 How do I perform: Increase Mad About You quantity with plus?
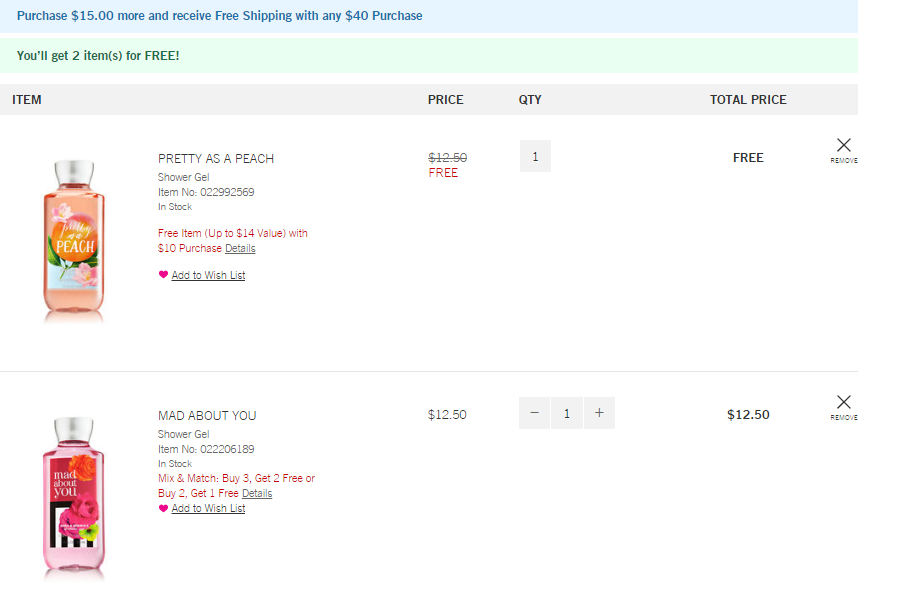point(599,413)
